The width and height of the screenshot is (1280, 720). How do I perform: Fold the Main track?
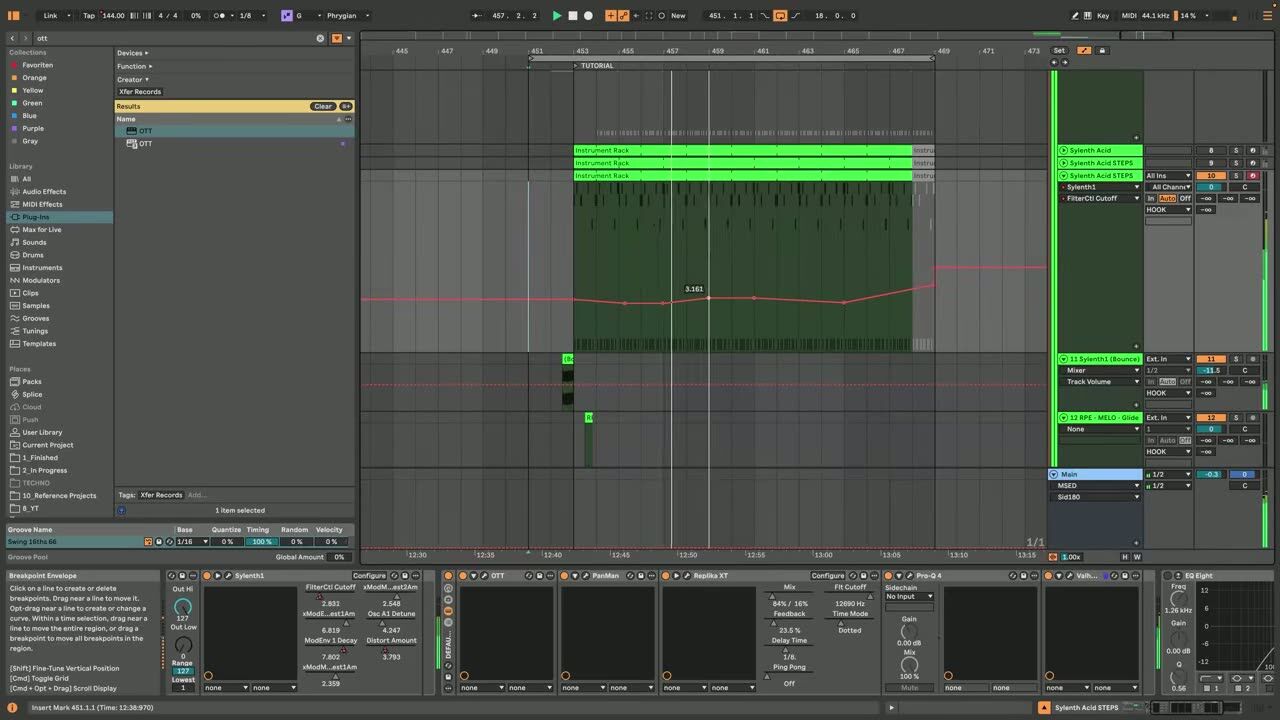(x=1054, y=474)
